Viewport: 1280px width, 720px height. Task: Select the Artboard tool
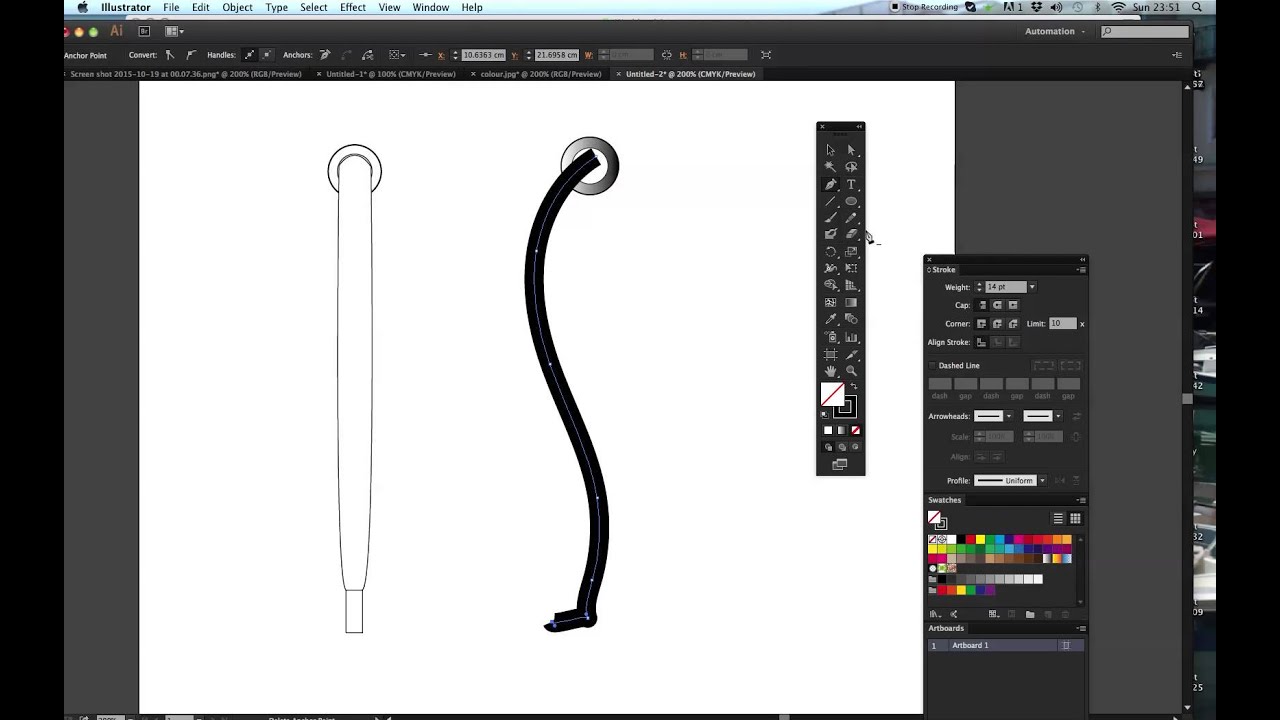point(830,354)
